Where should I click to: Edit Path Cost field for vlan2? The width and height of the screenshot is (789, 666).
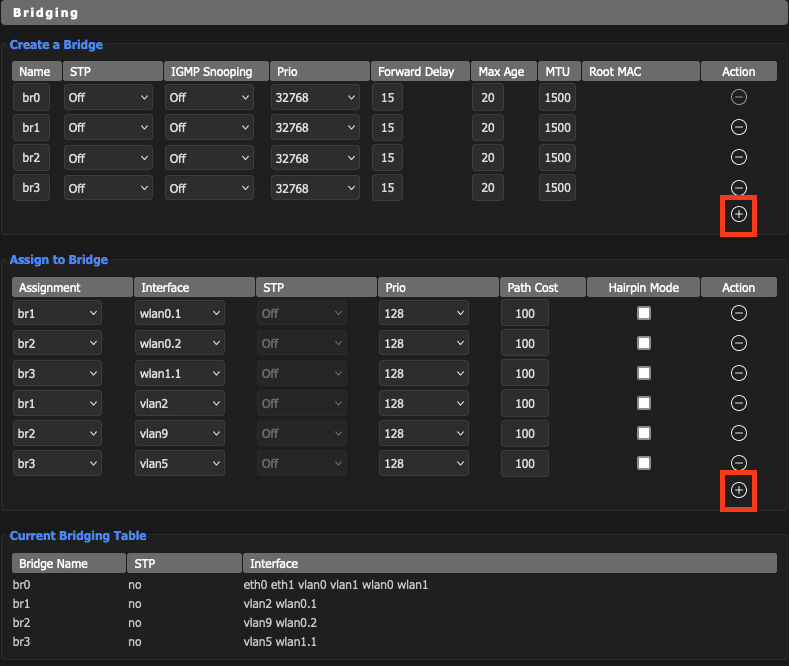525,403
